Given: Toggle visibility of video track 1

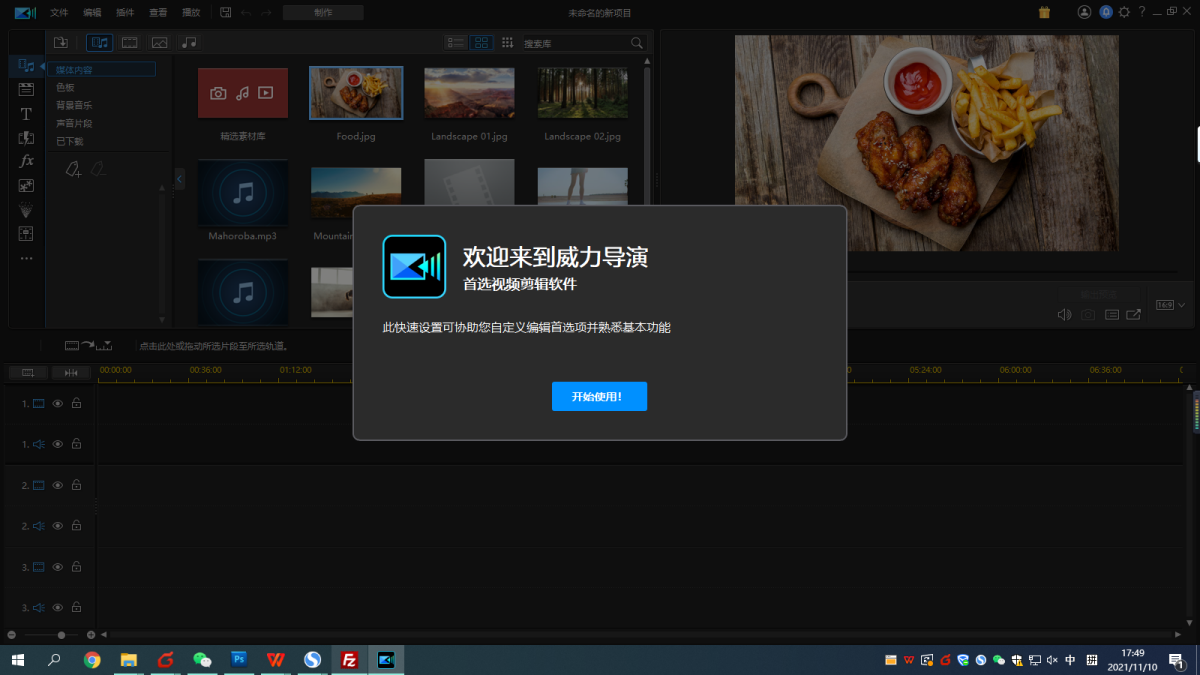Looking at the screenshot, I should tap(58, 404).
